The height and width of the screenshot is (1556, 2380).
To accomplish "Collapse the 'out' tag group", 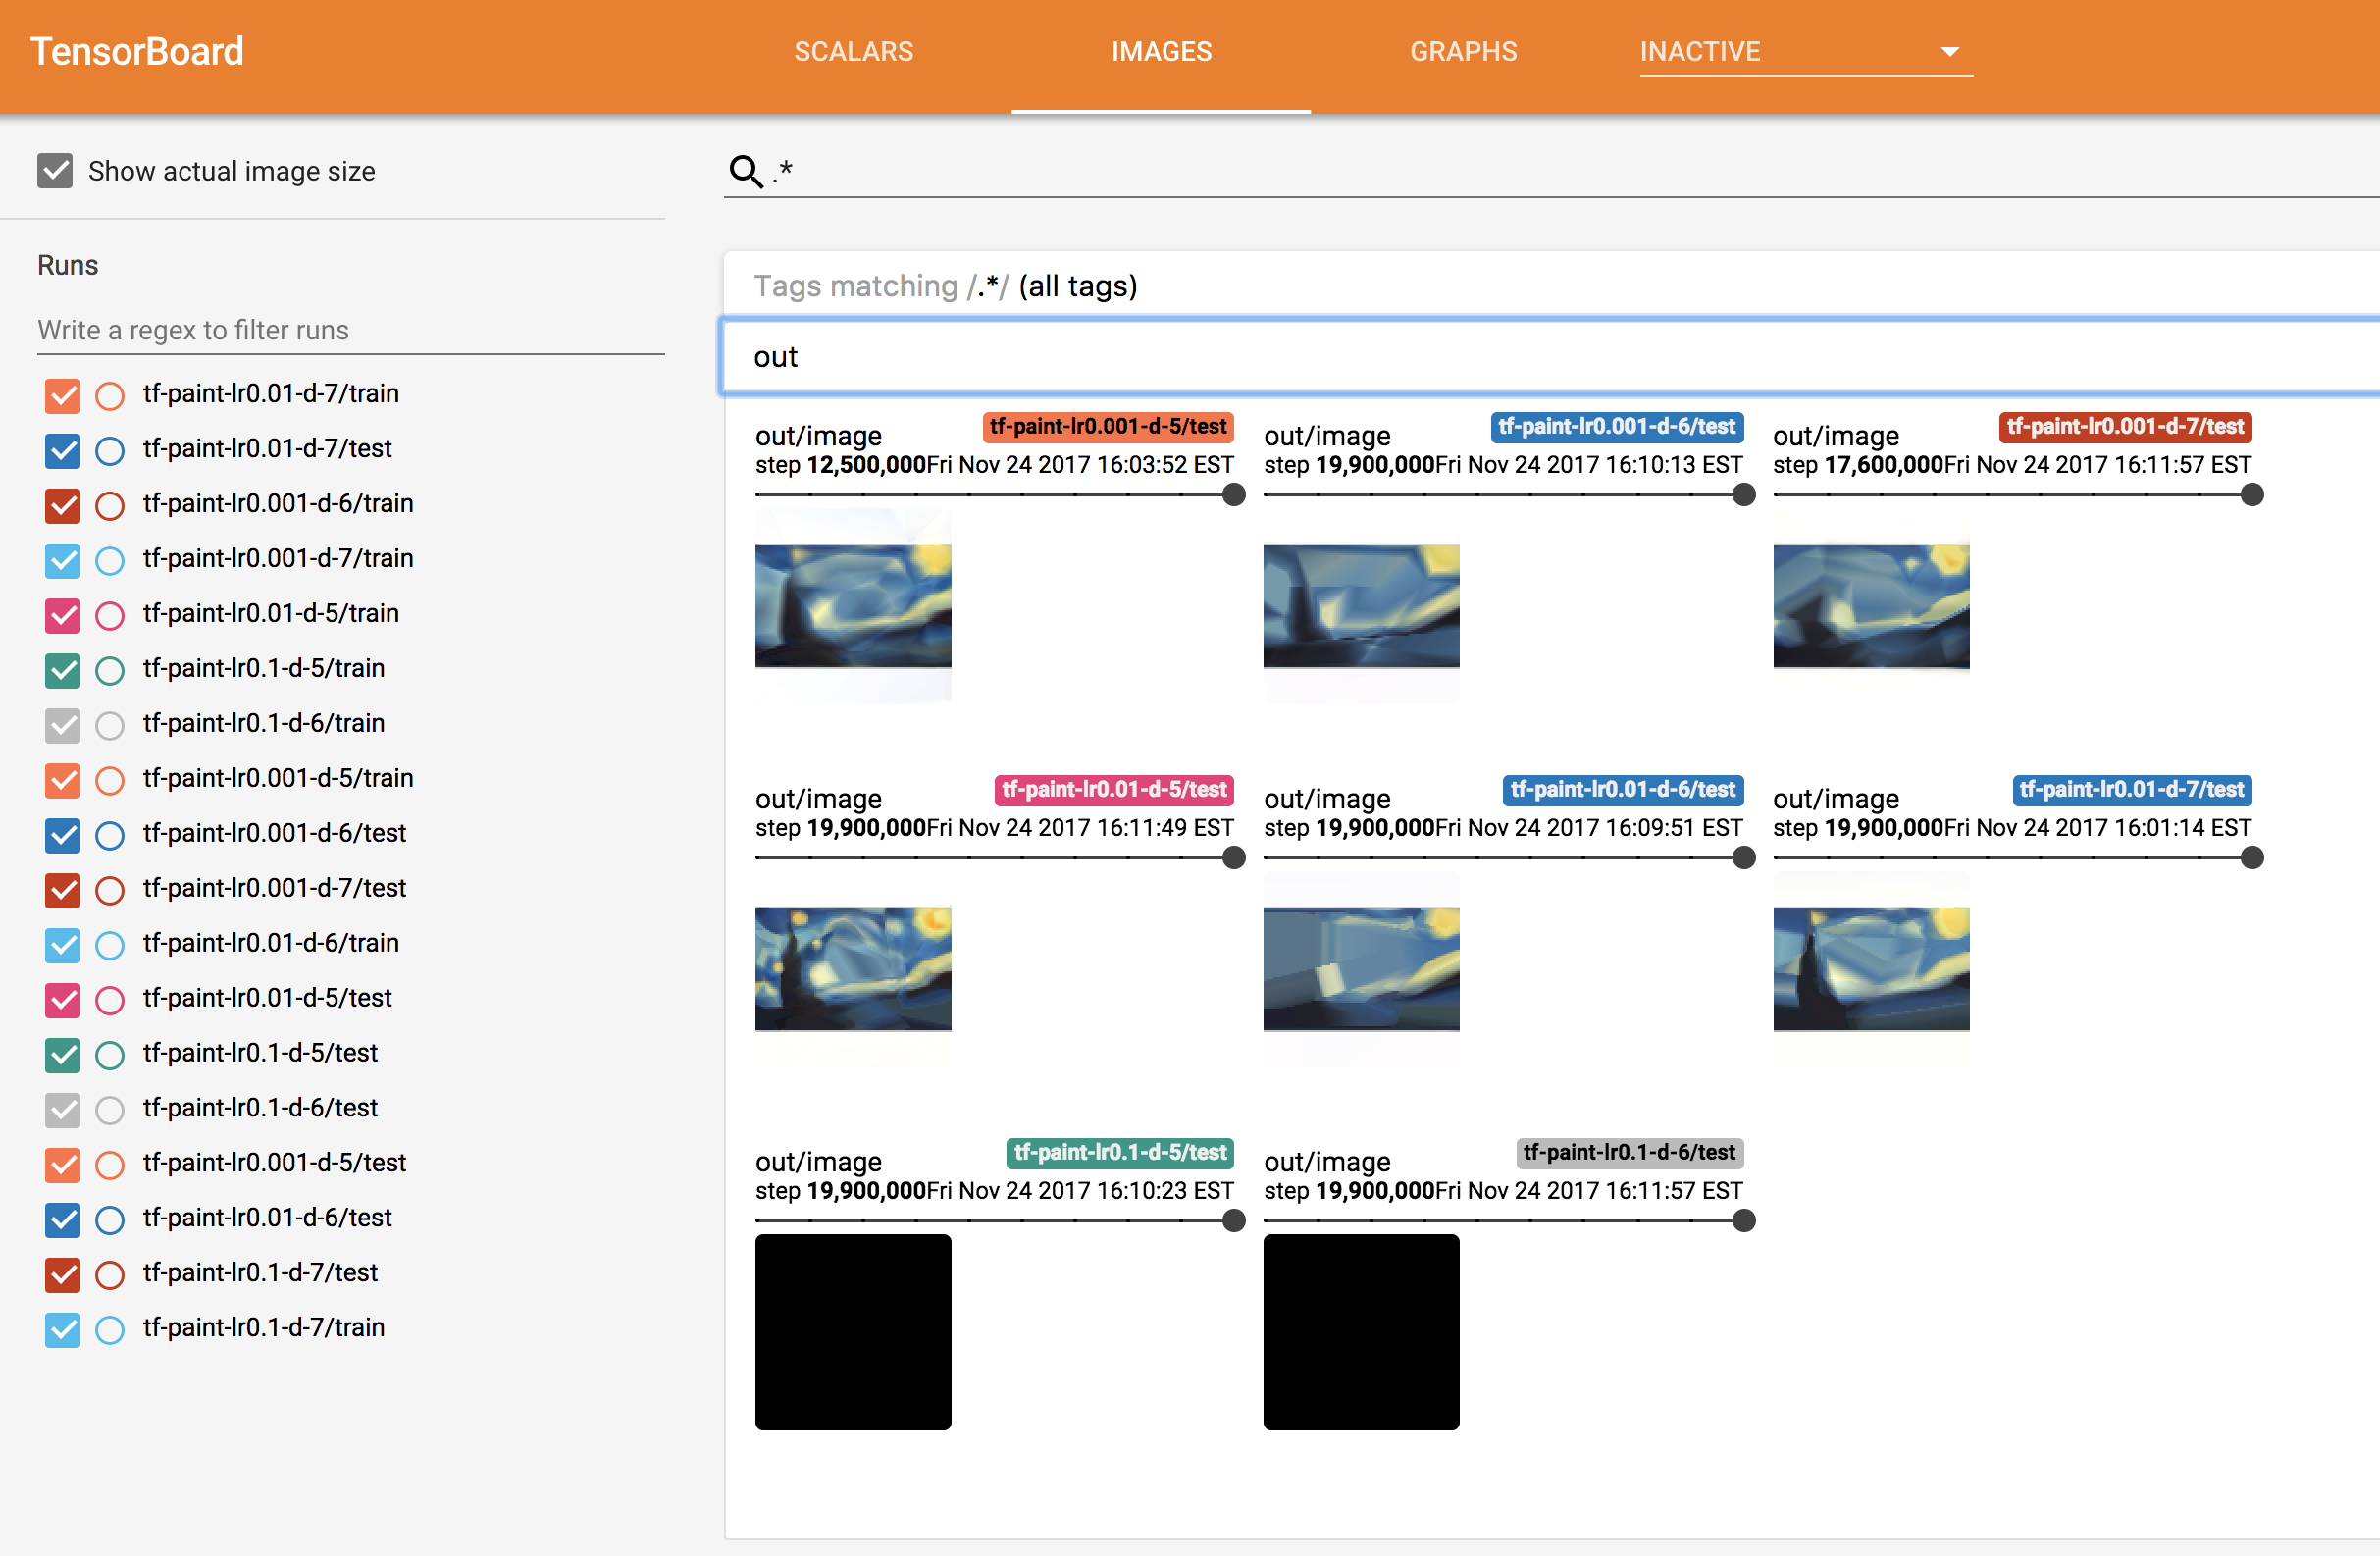I will pos(1550,357).
